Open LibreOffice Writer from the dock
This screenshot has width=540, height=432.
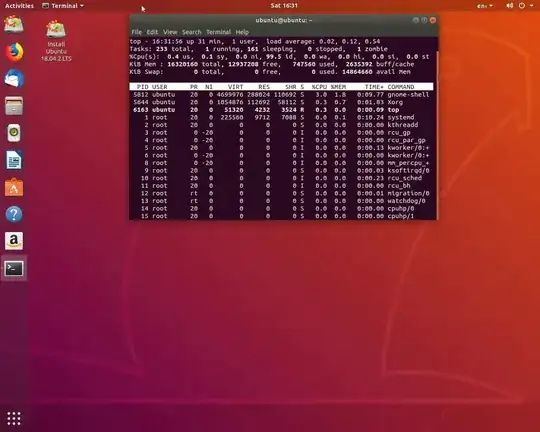14,160
